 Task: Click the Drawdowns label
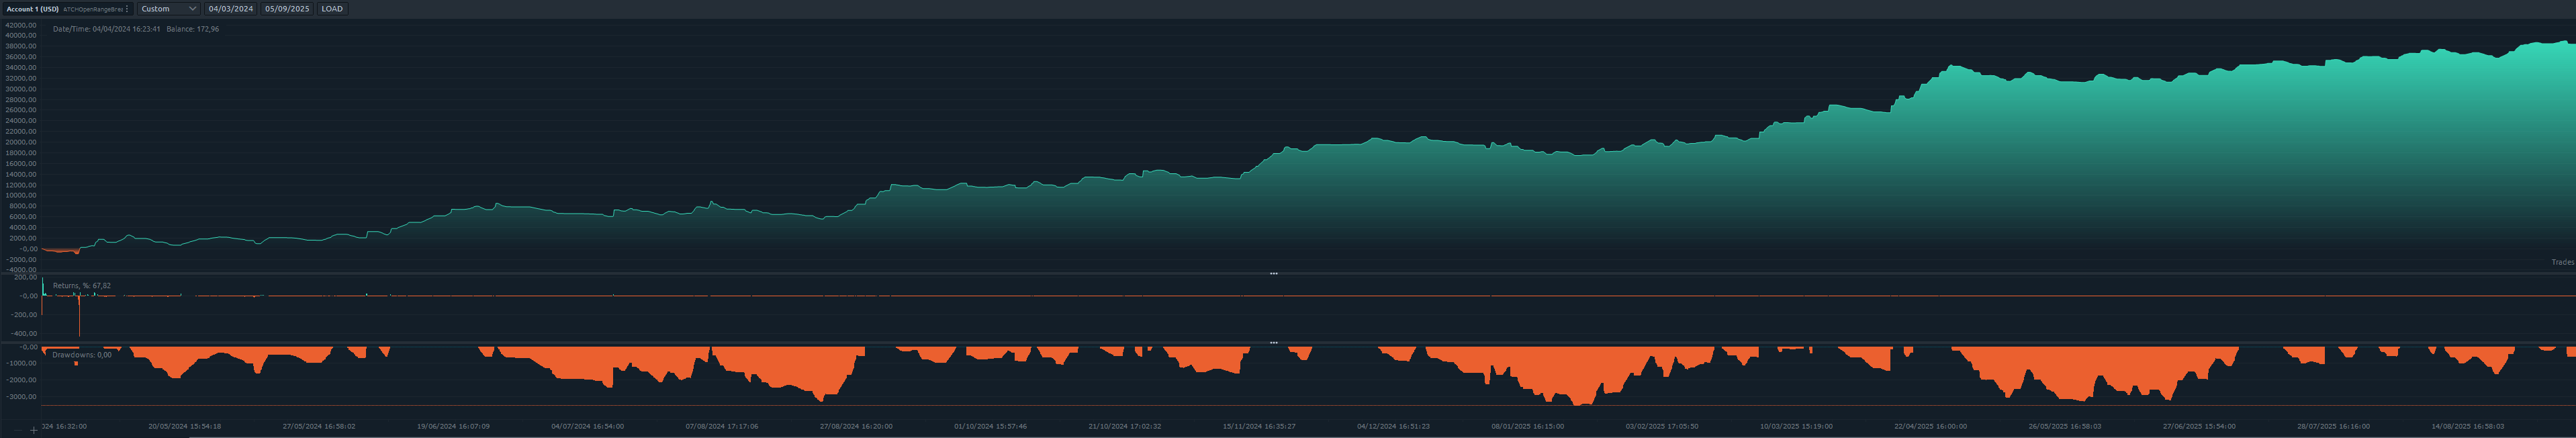tap(82, 355)
